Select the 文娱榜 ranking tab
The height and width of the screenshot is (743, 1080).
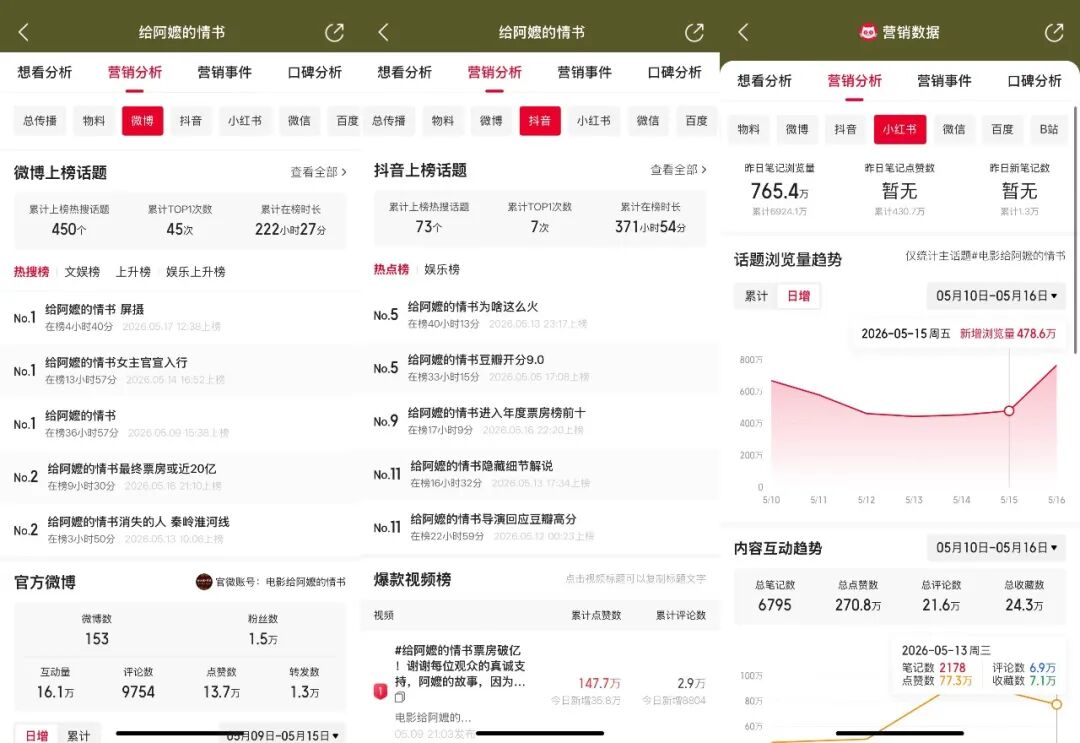pos(82,271)
